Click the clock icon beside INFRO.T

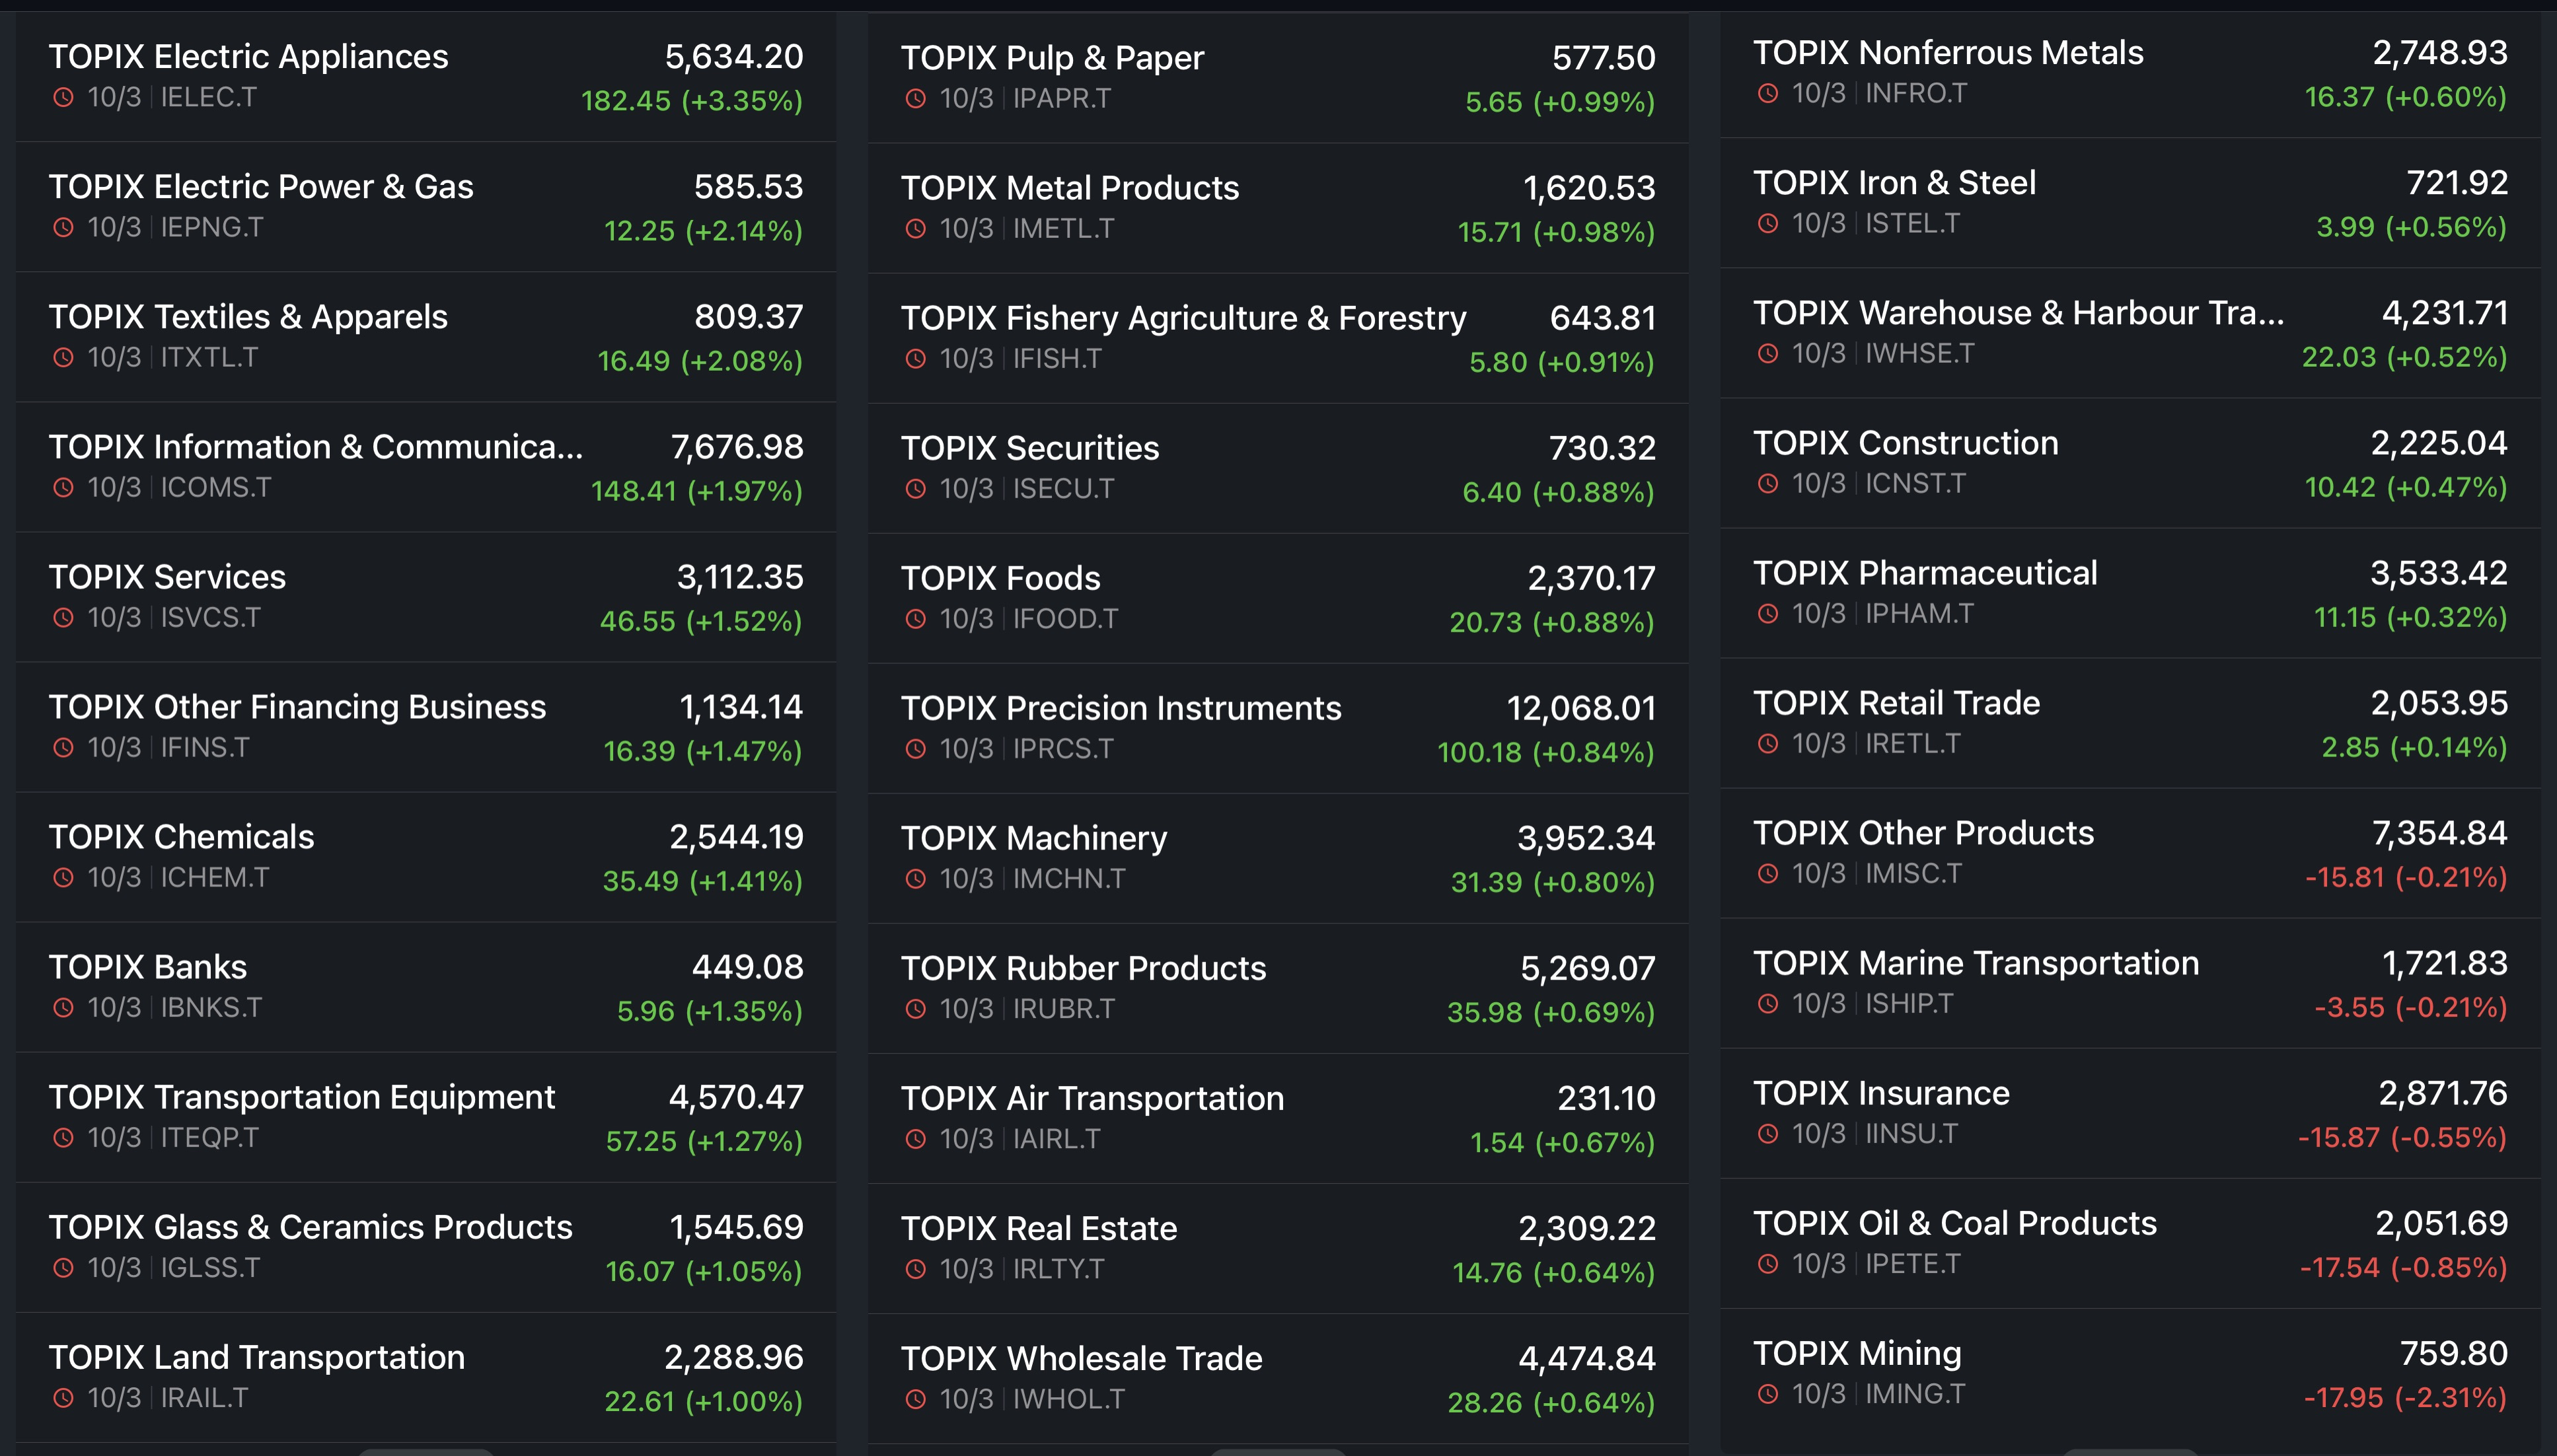pos(1768,93)
